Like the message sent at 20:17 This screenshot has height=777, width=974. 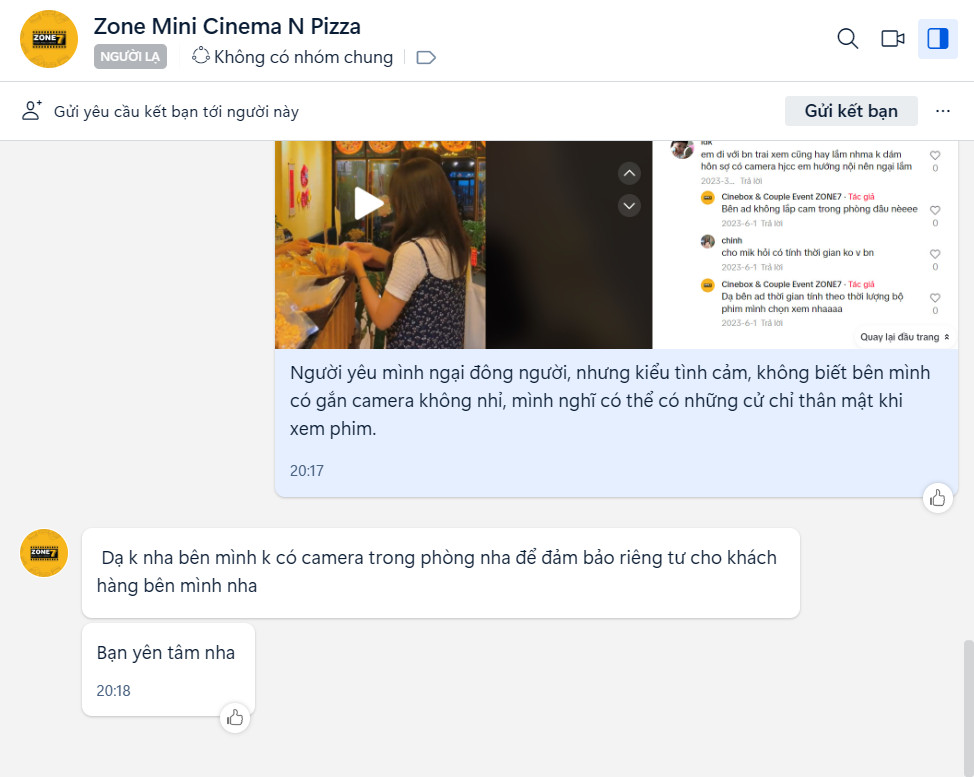pyautogui.click(x=937, y=498)
